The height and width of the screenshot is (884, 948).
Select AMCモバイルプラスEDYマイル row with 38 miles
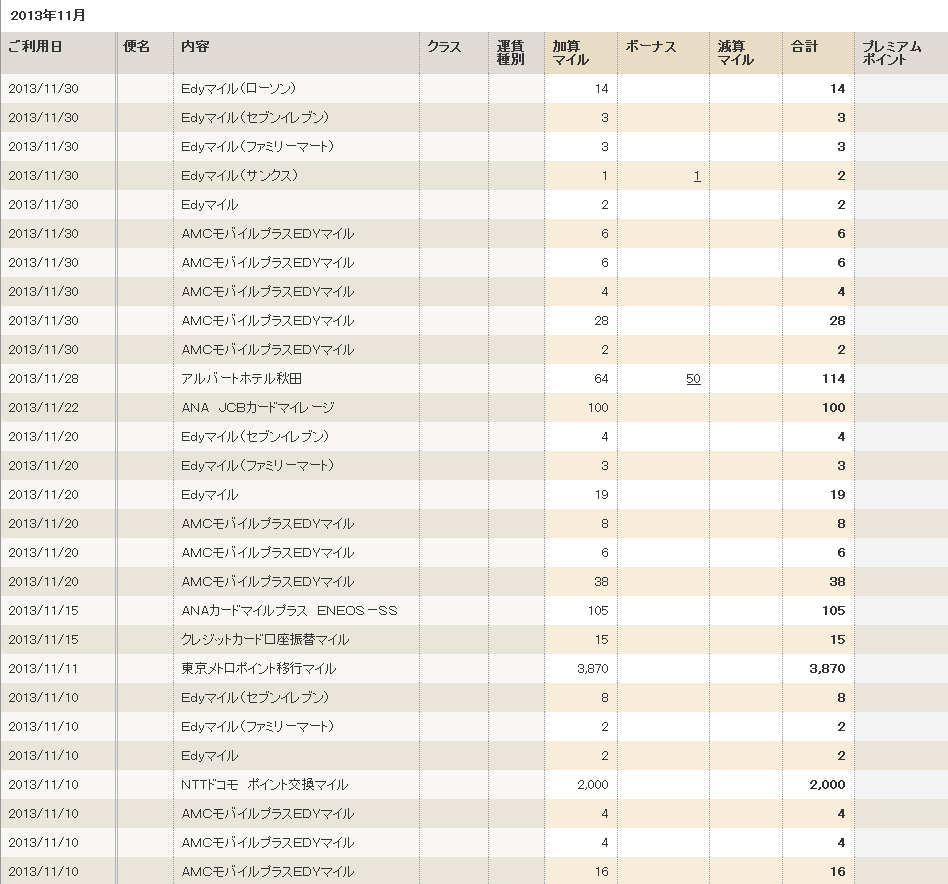[267, 582]
